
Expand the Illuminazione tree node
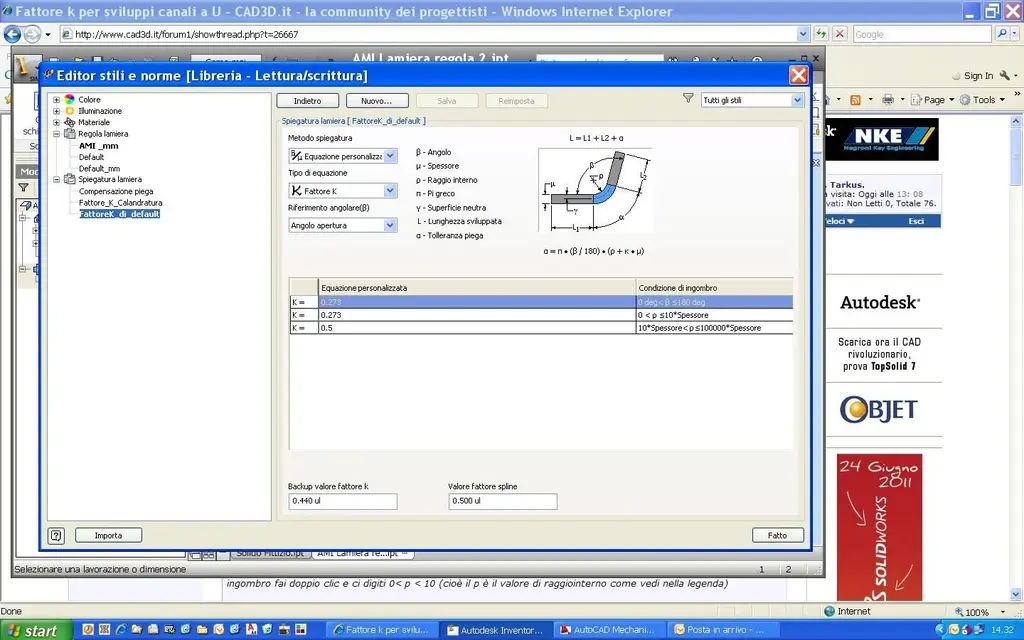tap(56, 111)
